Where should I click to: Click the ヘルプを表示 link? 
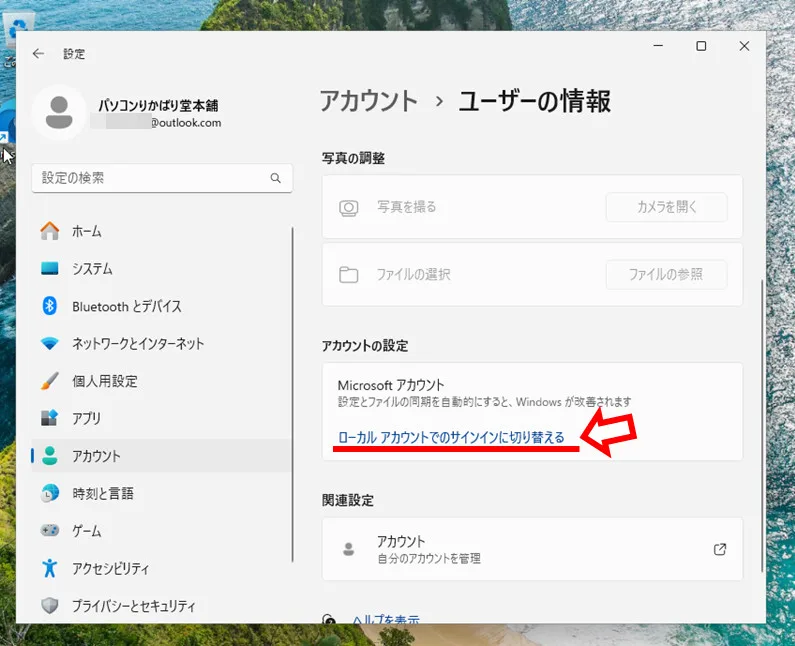pos(386,619)
